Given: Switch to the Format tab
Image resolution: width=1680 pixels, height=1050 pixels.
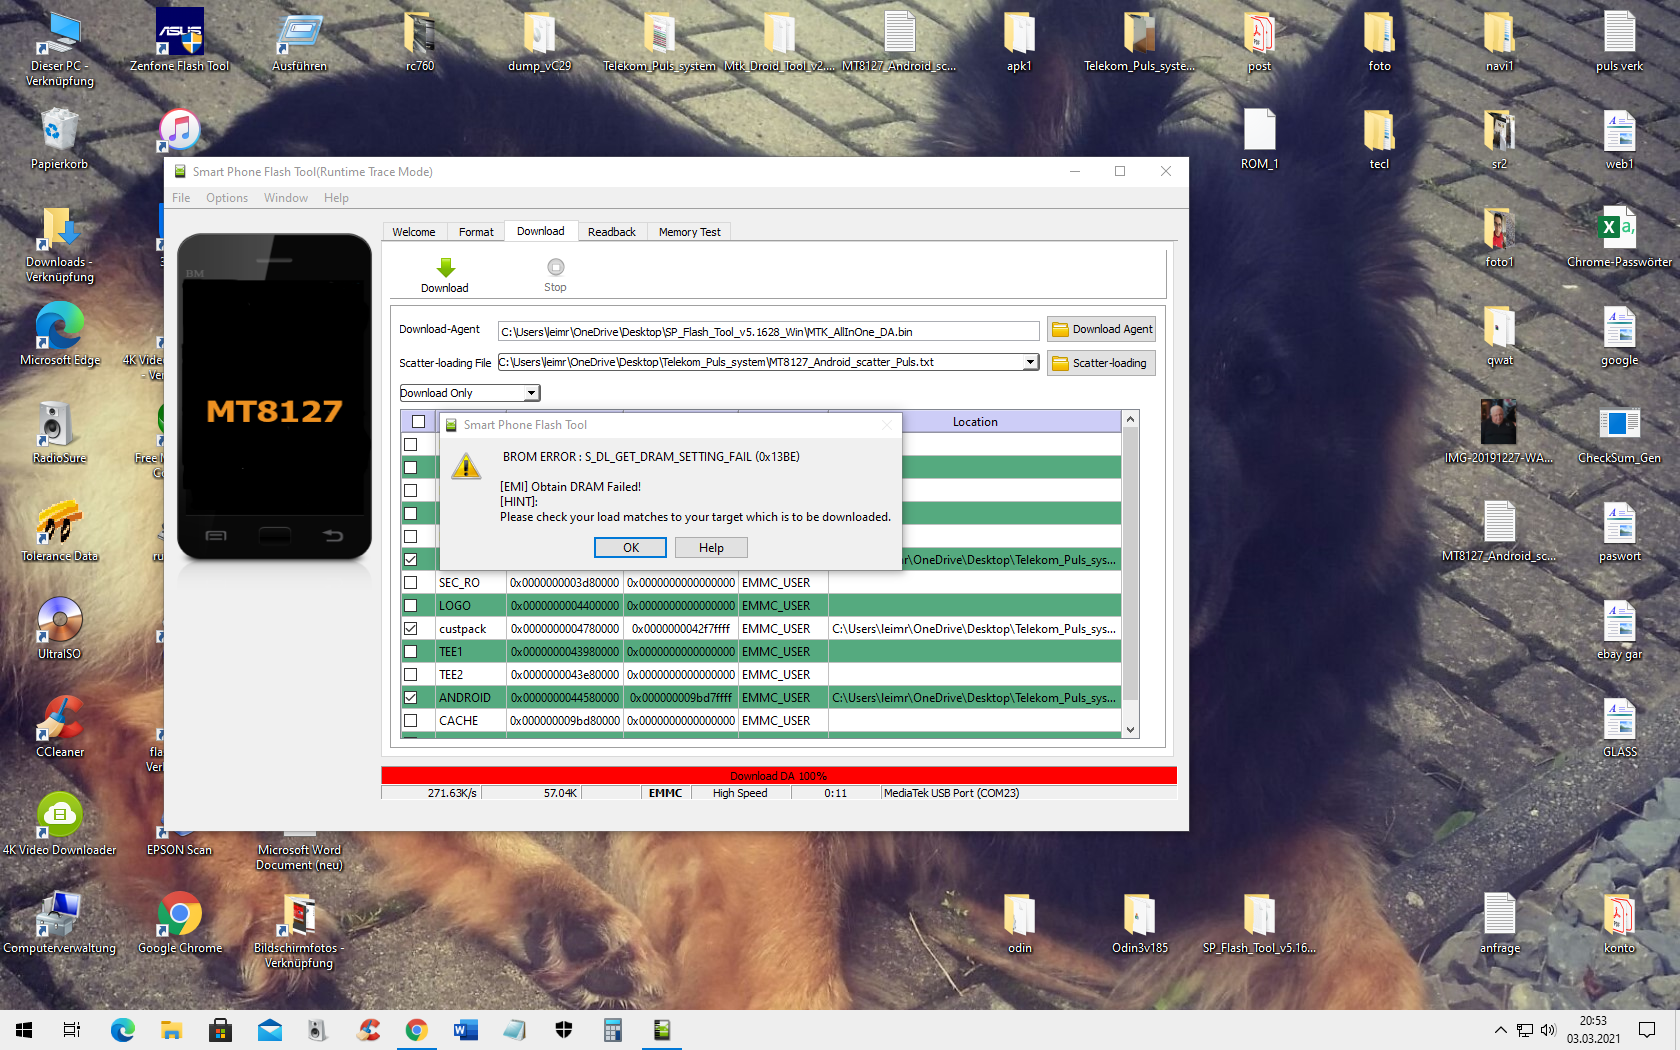Looking at the screenshot, I should pyautogui.click(x=476, y=232).
